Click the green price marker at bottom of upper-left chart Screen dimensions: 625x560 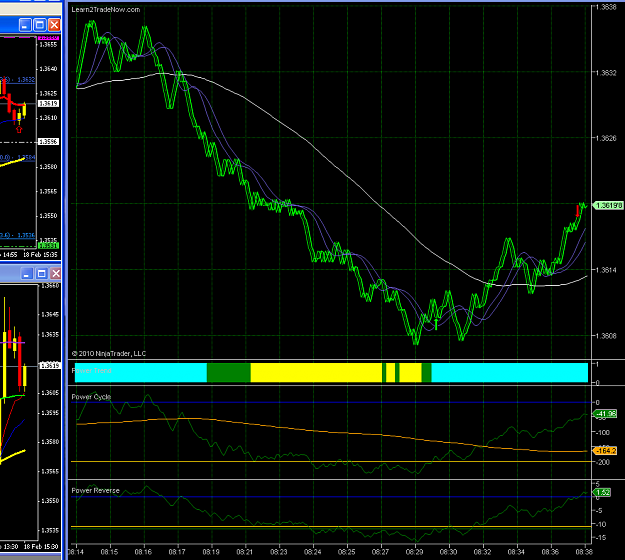(x=49, y=246)
